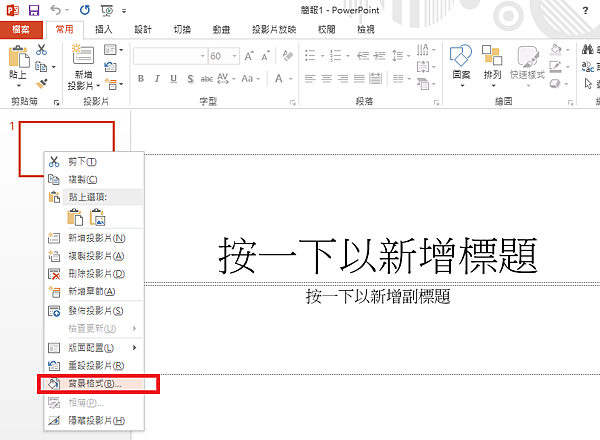The height and width of the screenshot is (440, 600).
Task: Click the Cut scissors icon in ribbon
Action: click(x=41, y=50)
